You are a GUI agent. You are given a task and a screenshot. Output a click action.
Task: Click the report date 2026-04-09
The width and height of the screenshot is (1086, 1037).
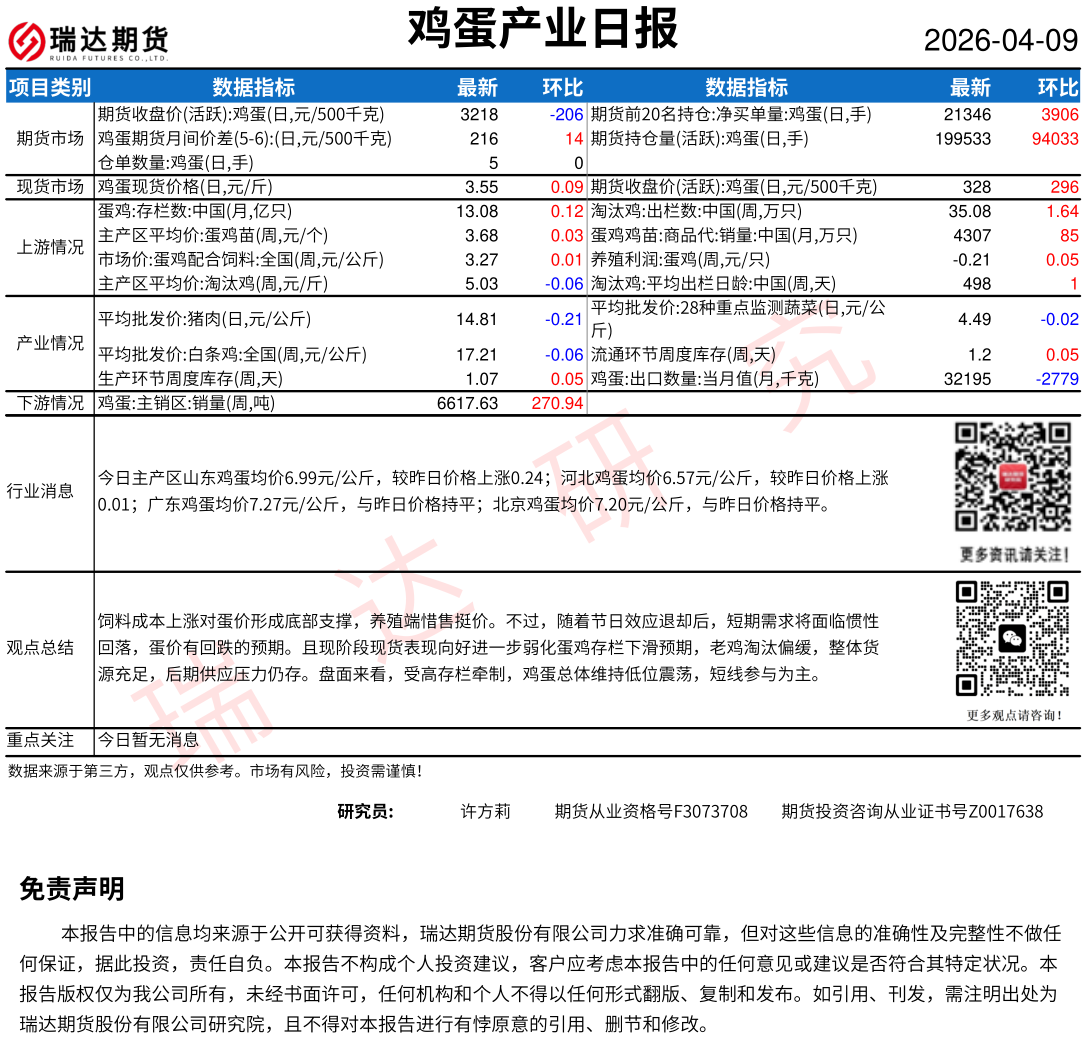(1000, 41)
